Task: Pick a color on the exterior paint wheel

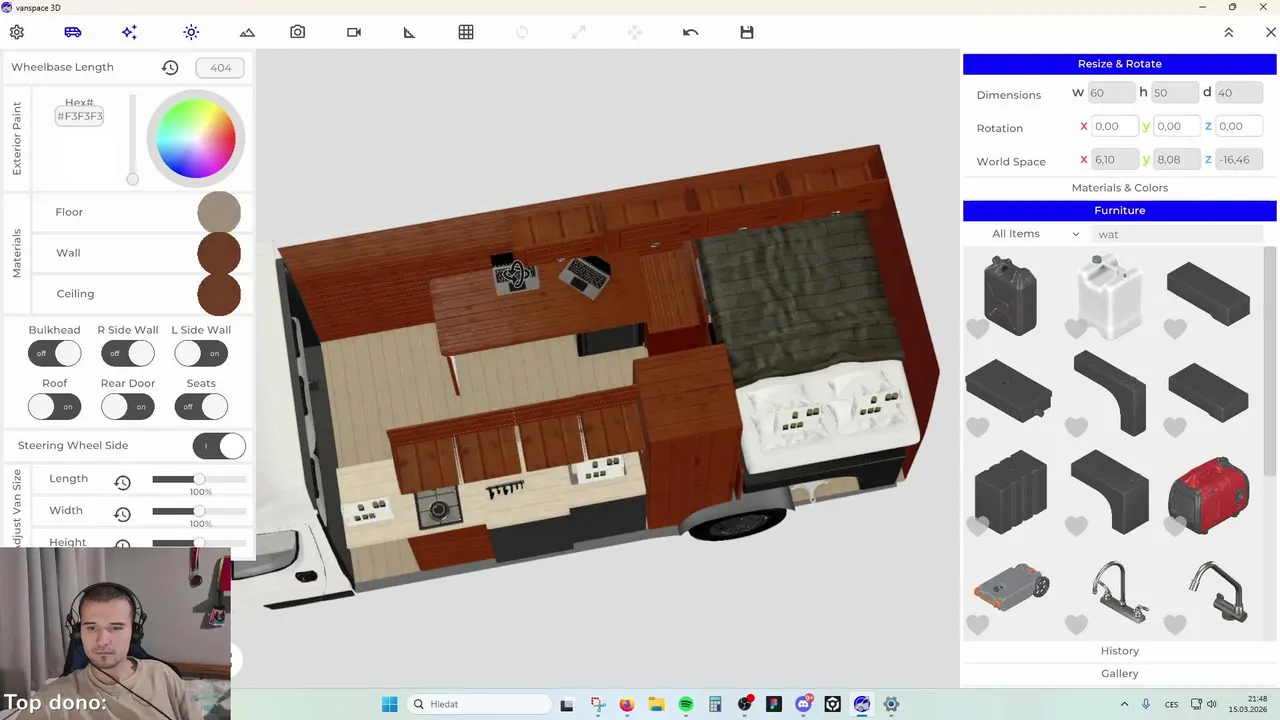Action: [196, 139]
